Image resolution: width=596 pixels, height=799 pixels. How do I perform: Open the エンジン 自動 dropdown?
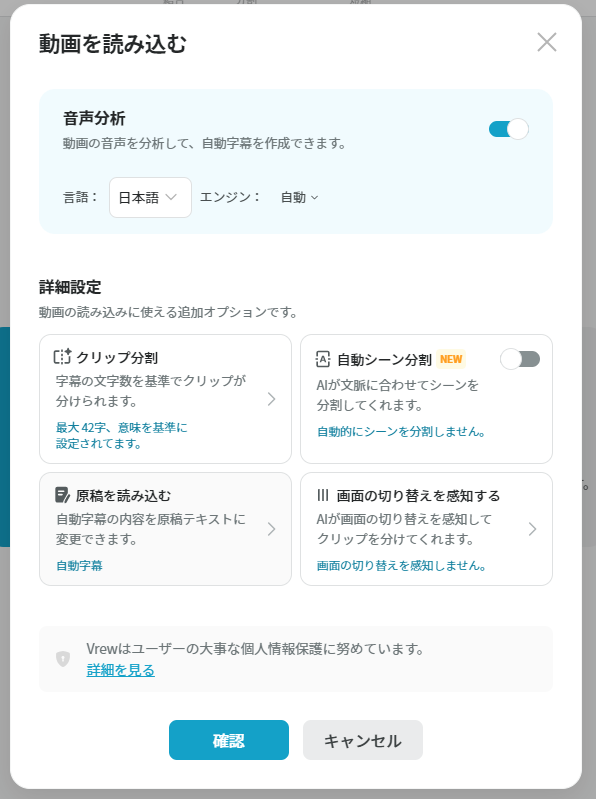[x=300, y=197]
